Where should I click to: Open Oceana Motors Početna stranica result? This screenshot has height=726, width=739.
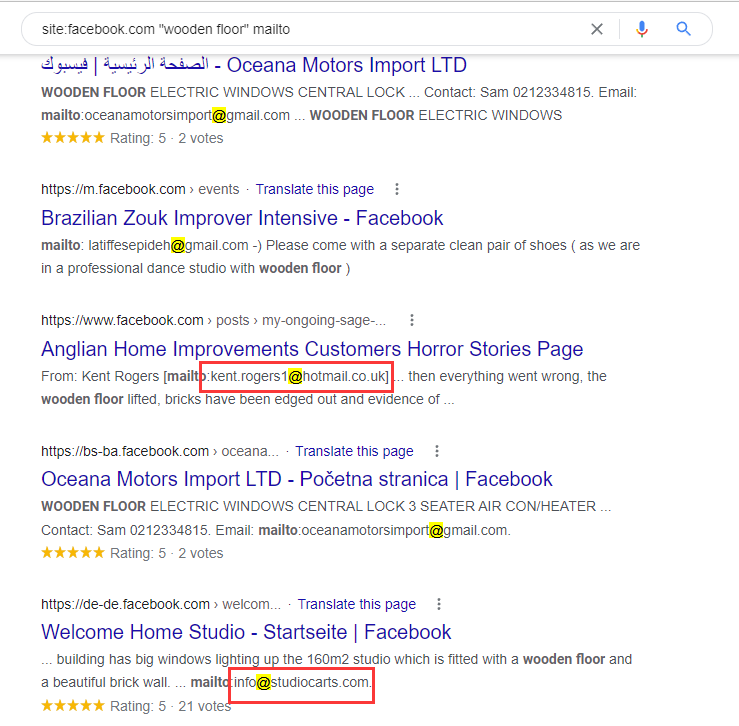tap(296, 479)
